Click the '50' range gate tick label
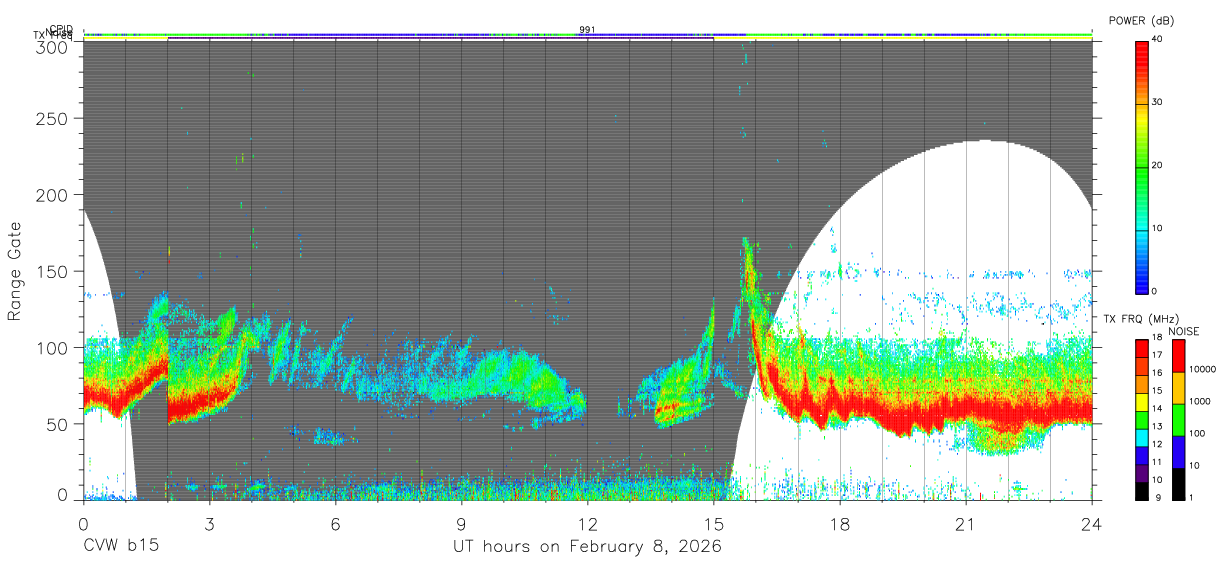 (x=59, y=424)
